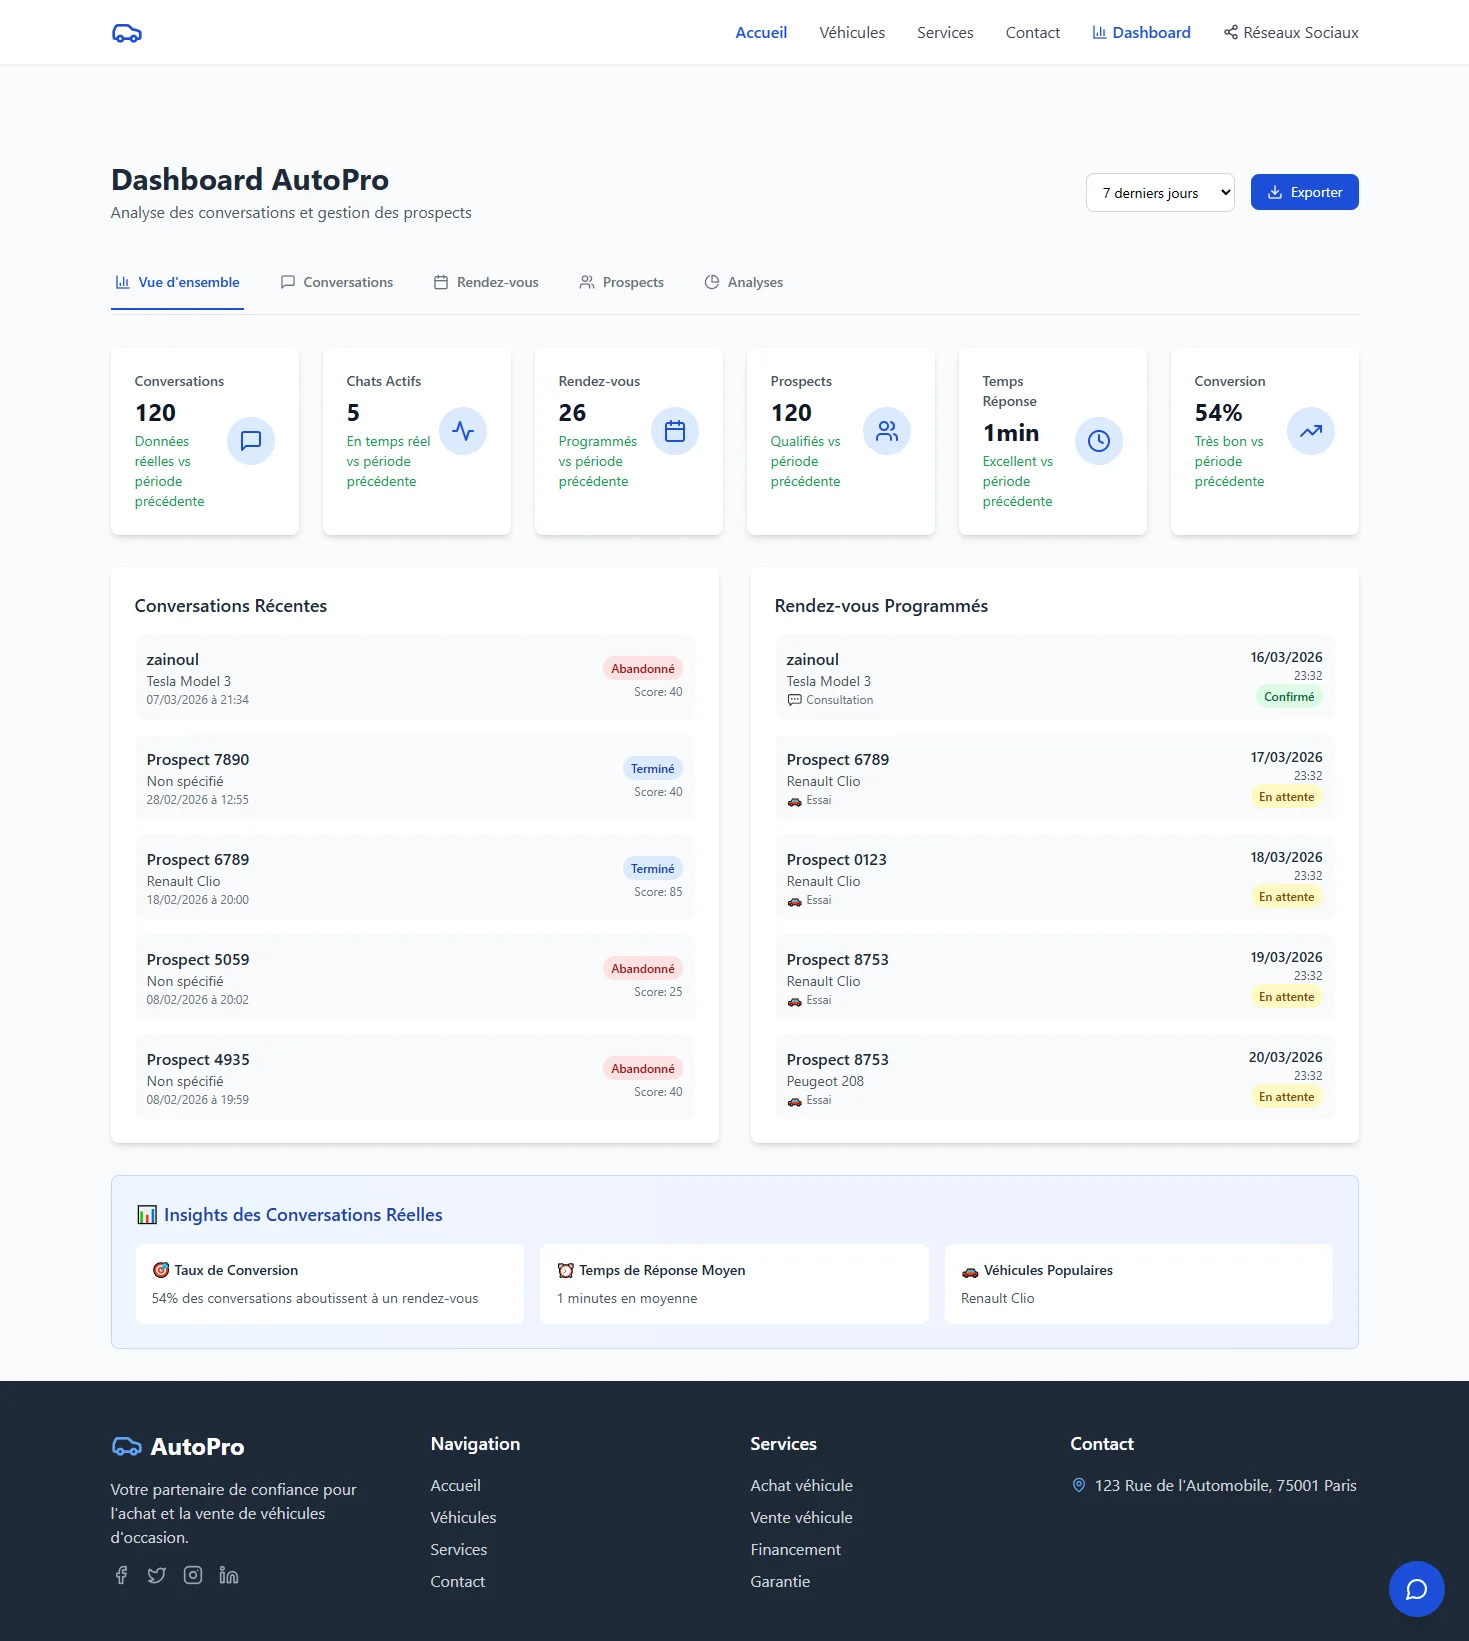Follow the footer Services navigation link
This screenshot has width=1469, height=1641.
click(x=459, y=1549)
